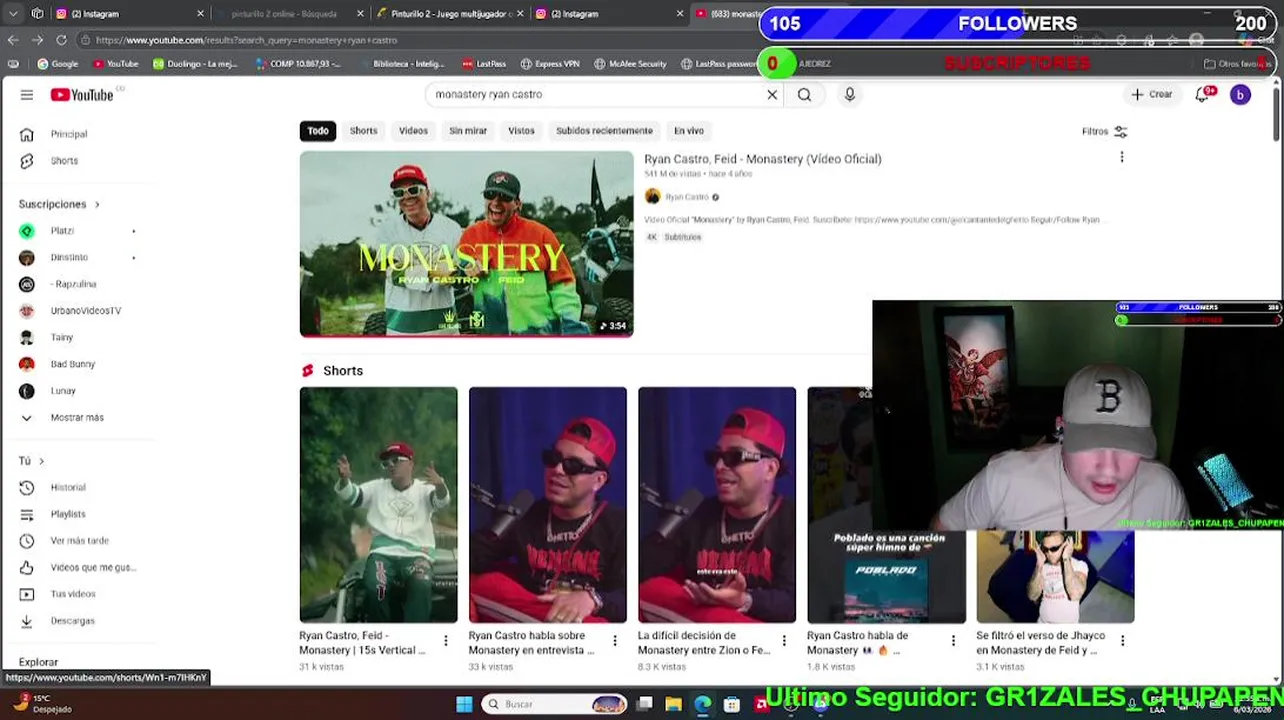Select the En vivo filter chip
This screenshot has height=720, width=1284.
click(689, 131)
